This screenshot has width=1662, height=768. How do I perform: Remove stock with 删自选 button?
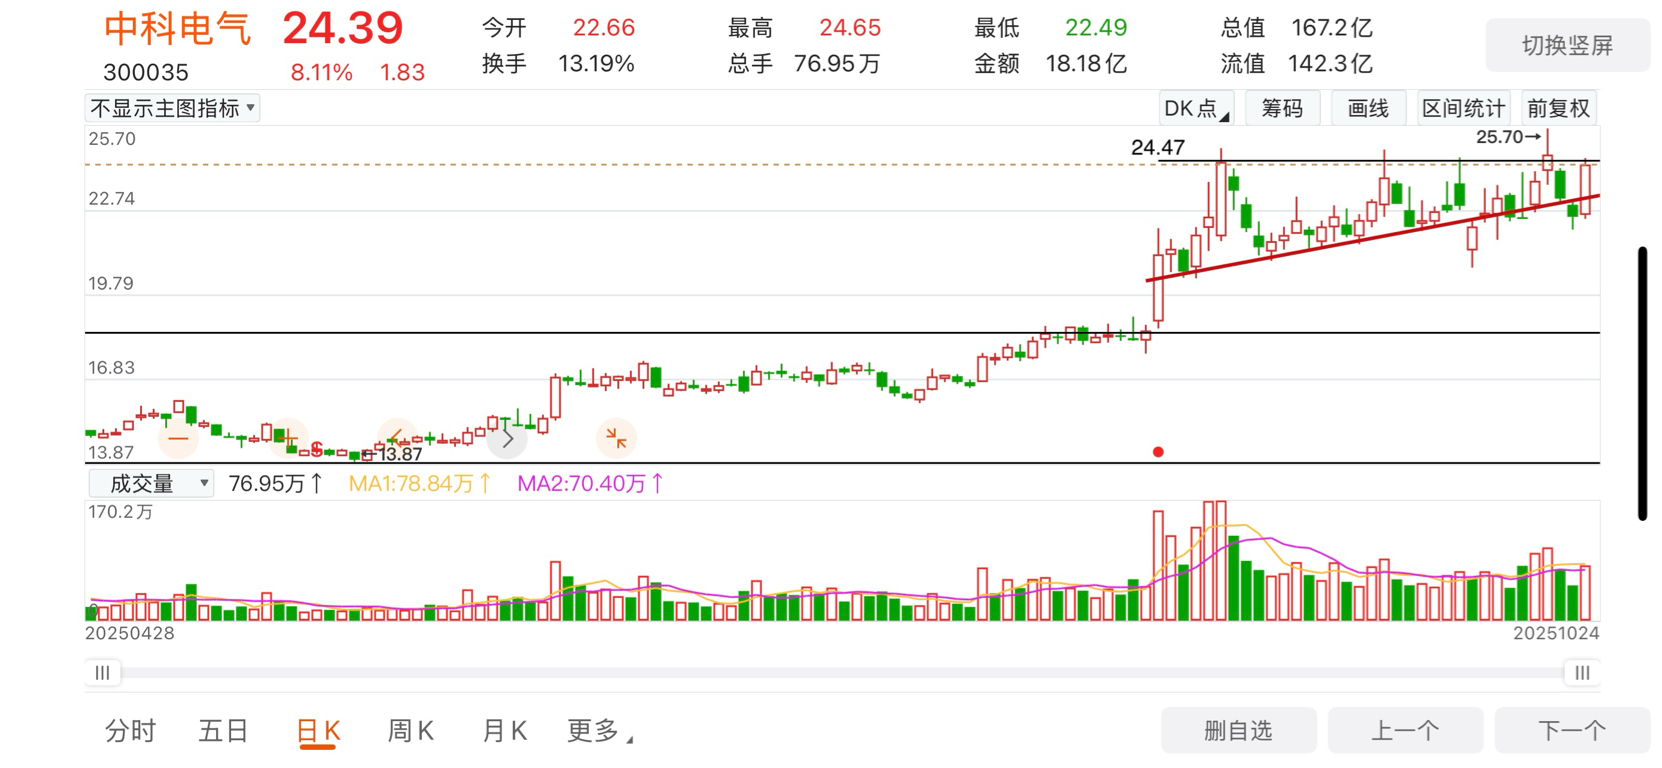point(1238,731)
